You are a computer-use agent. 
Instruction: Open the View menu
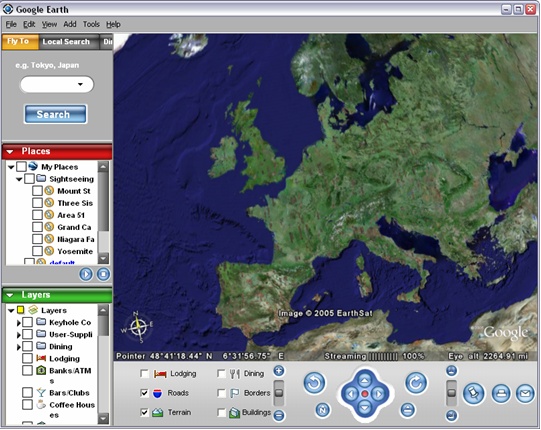point(49,24)
